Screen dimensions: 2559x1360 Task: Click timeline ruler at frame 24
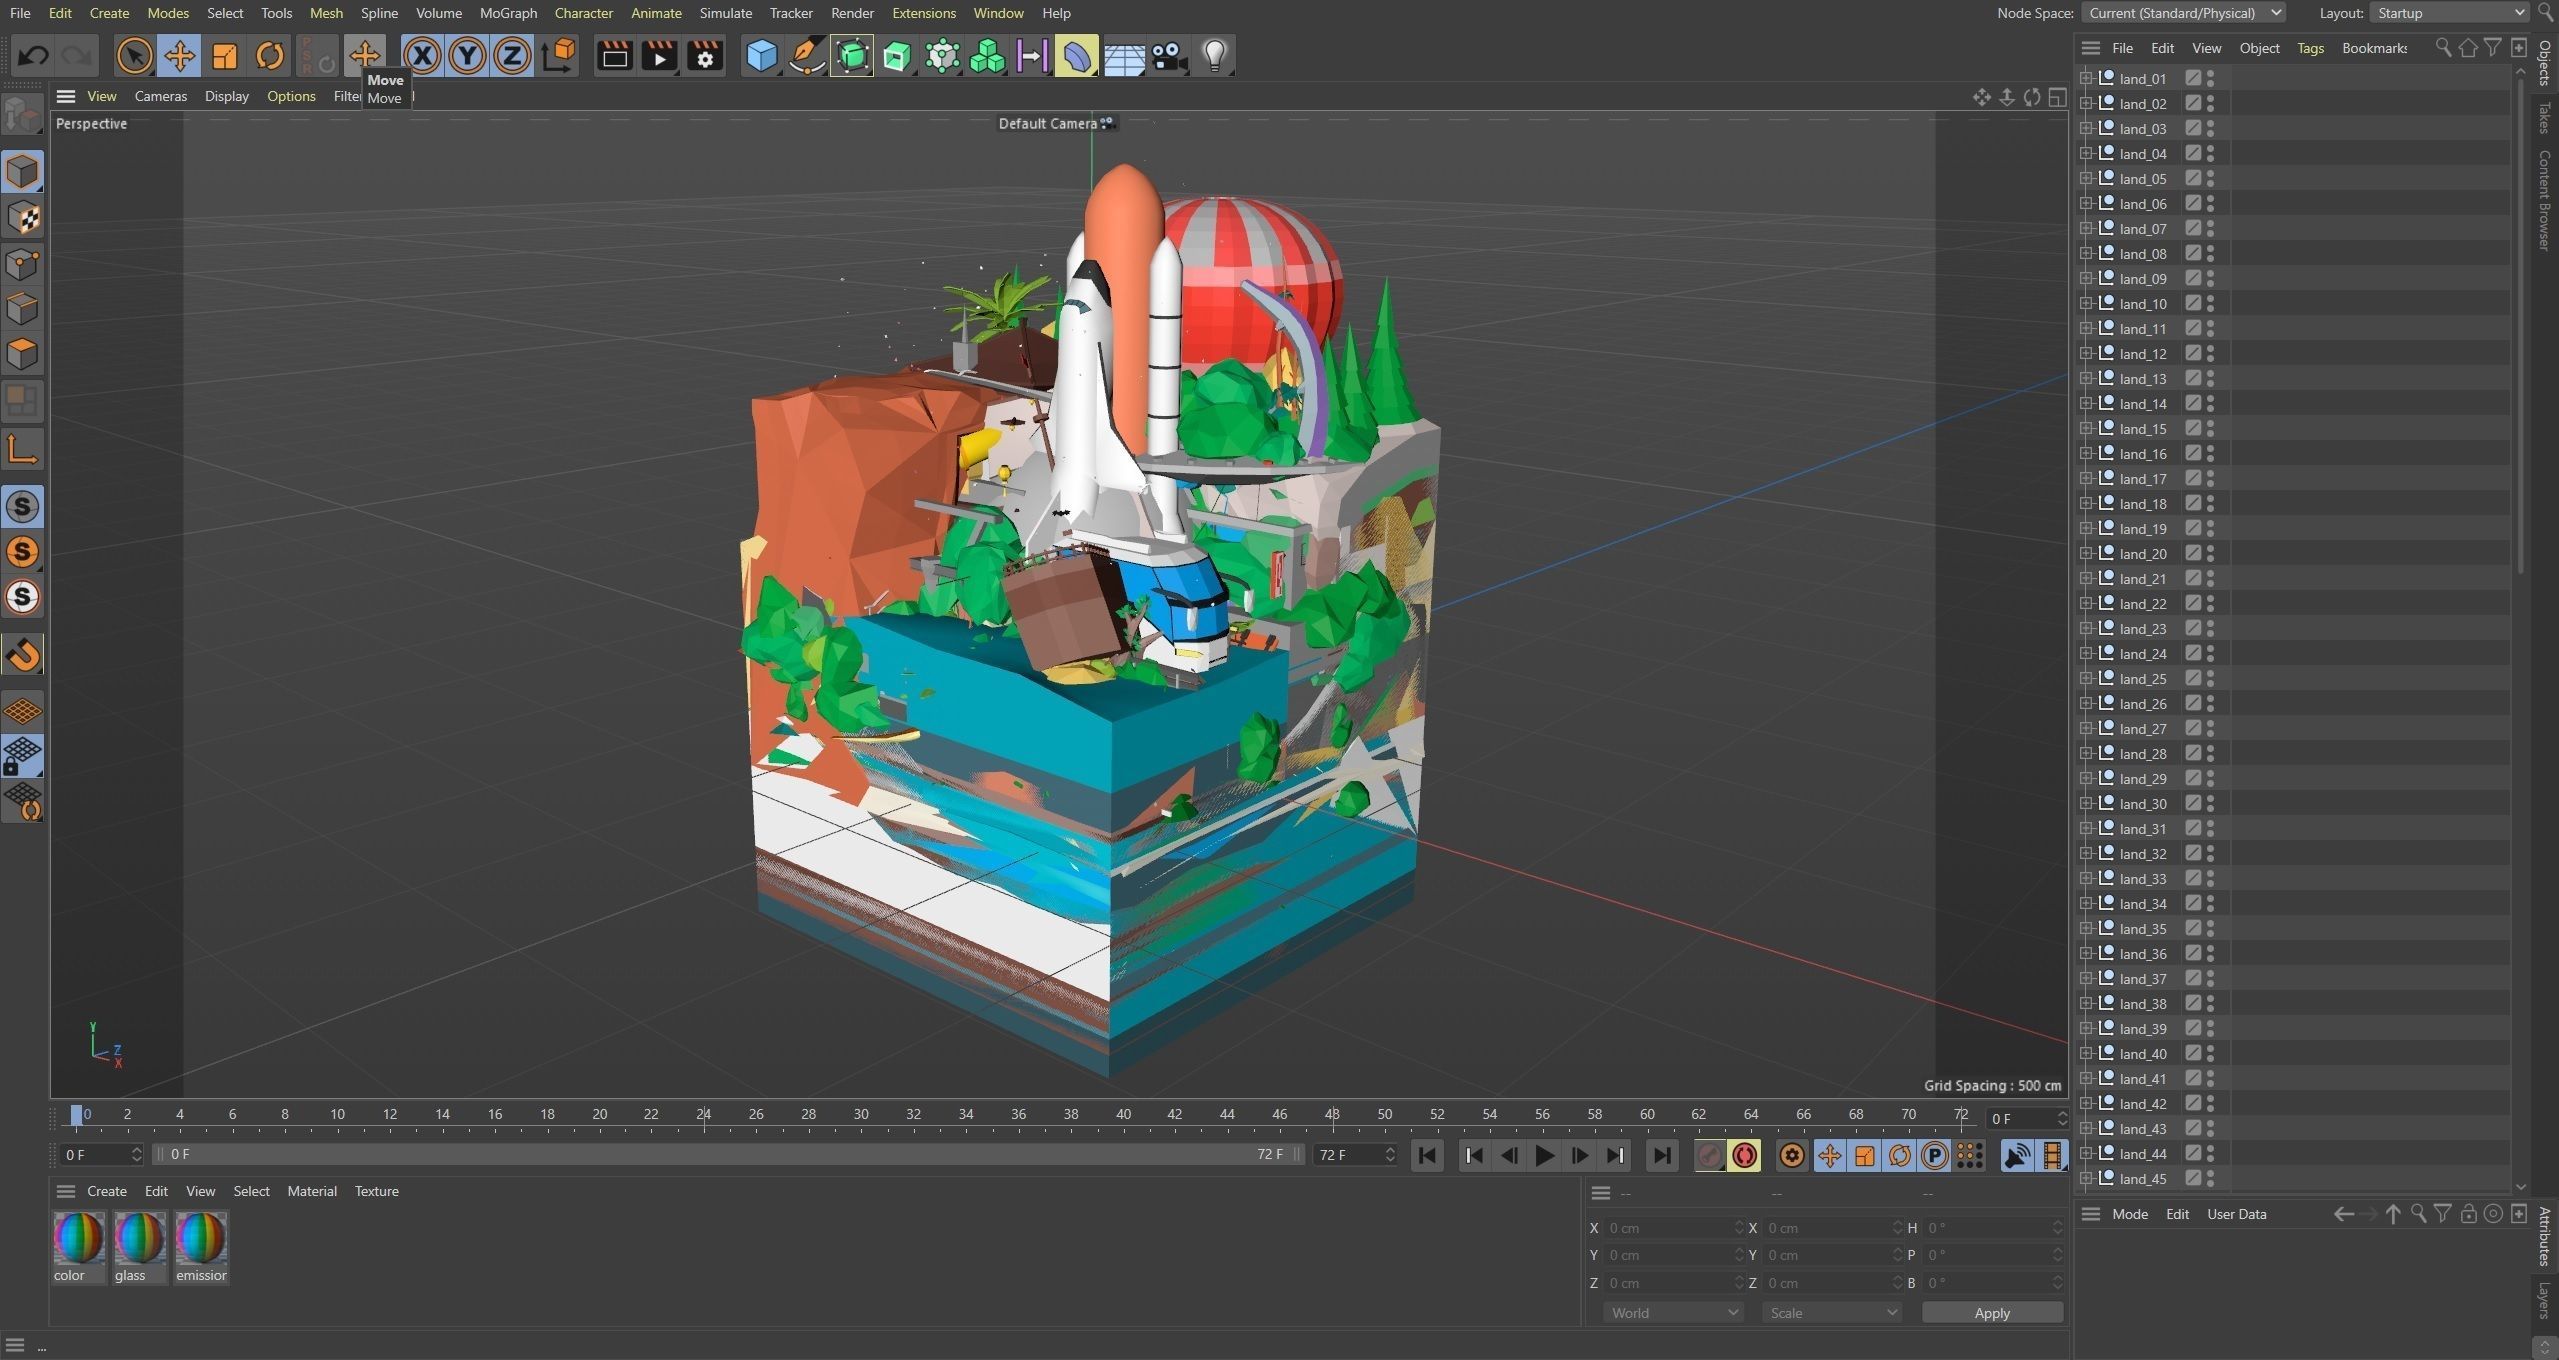click(x=704, y=1115)
